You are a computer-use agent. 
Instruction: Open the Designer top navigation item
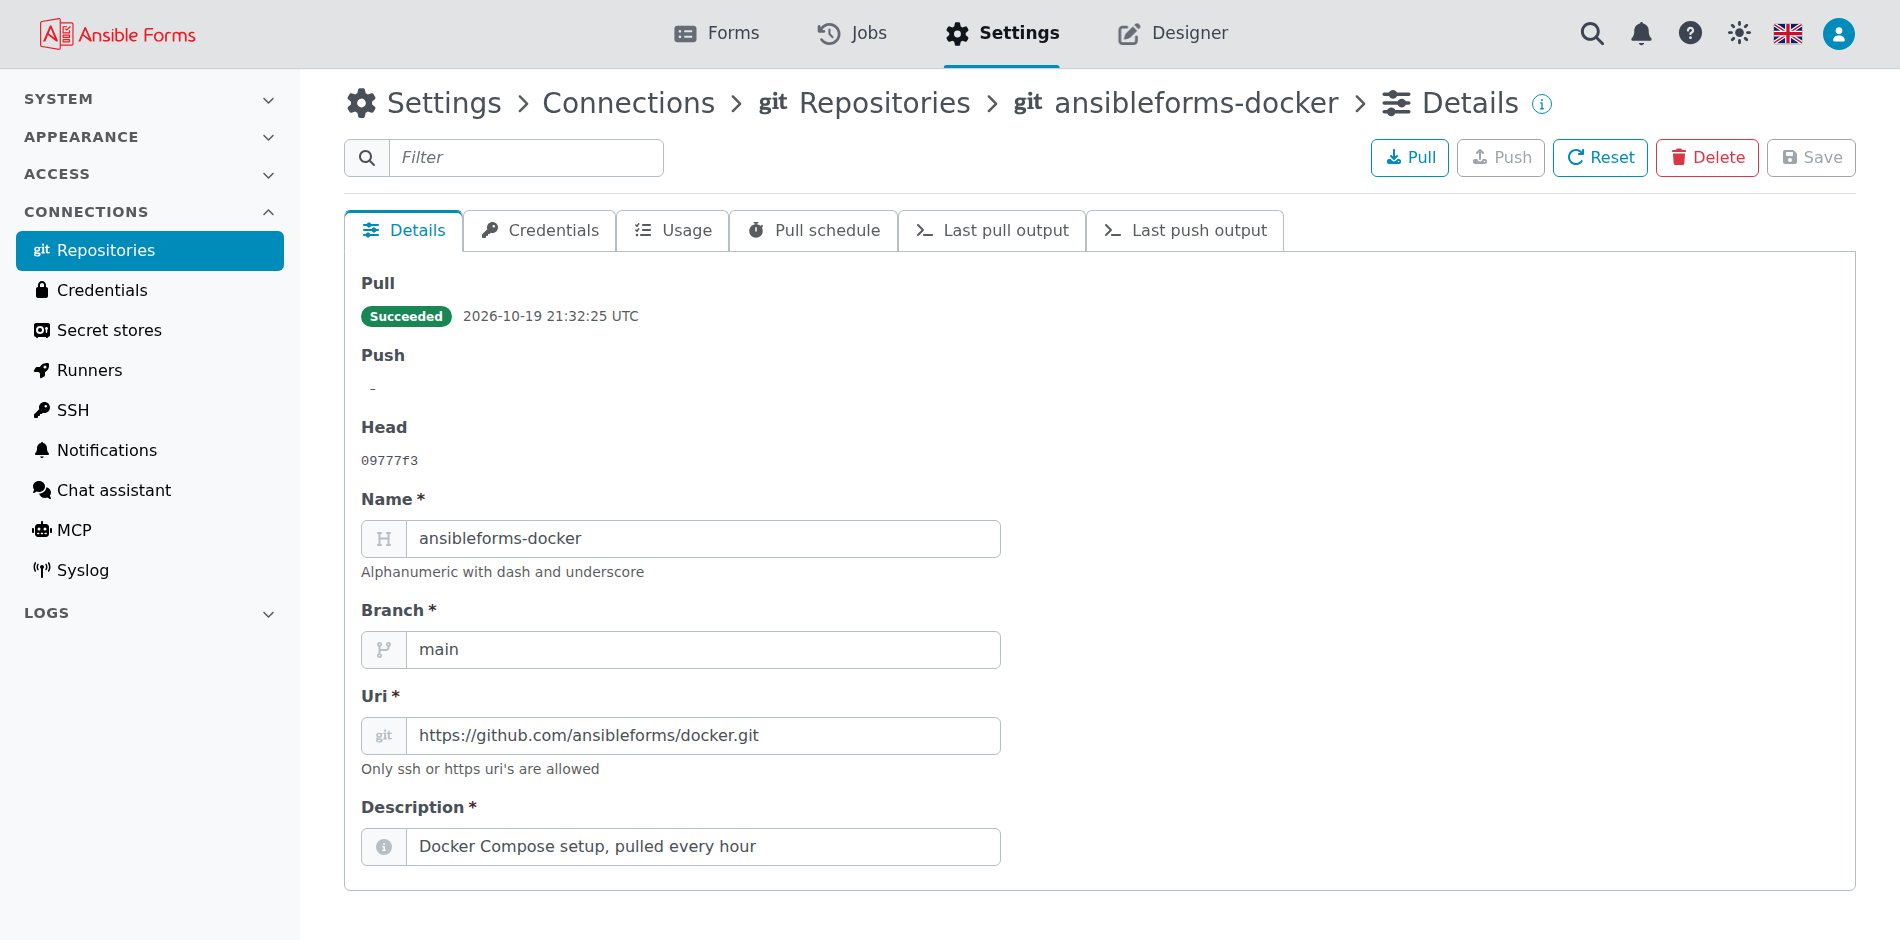(1173, 33)
